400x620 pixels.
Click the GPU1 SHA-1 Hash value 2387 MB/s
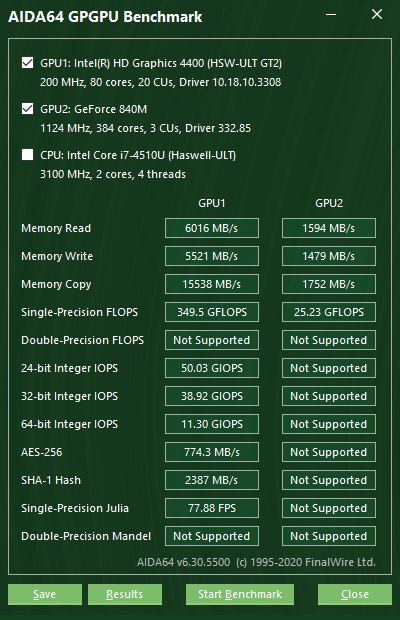pyautogui.click(x=212, y=480)
